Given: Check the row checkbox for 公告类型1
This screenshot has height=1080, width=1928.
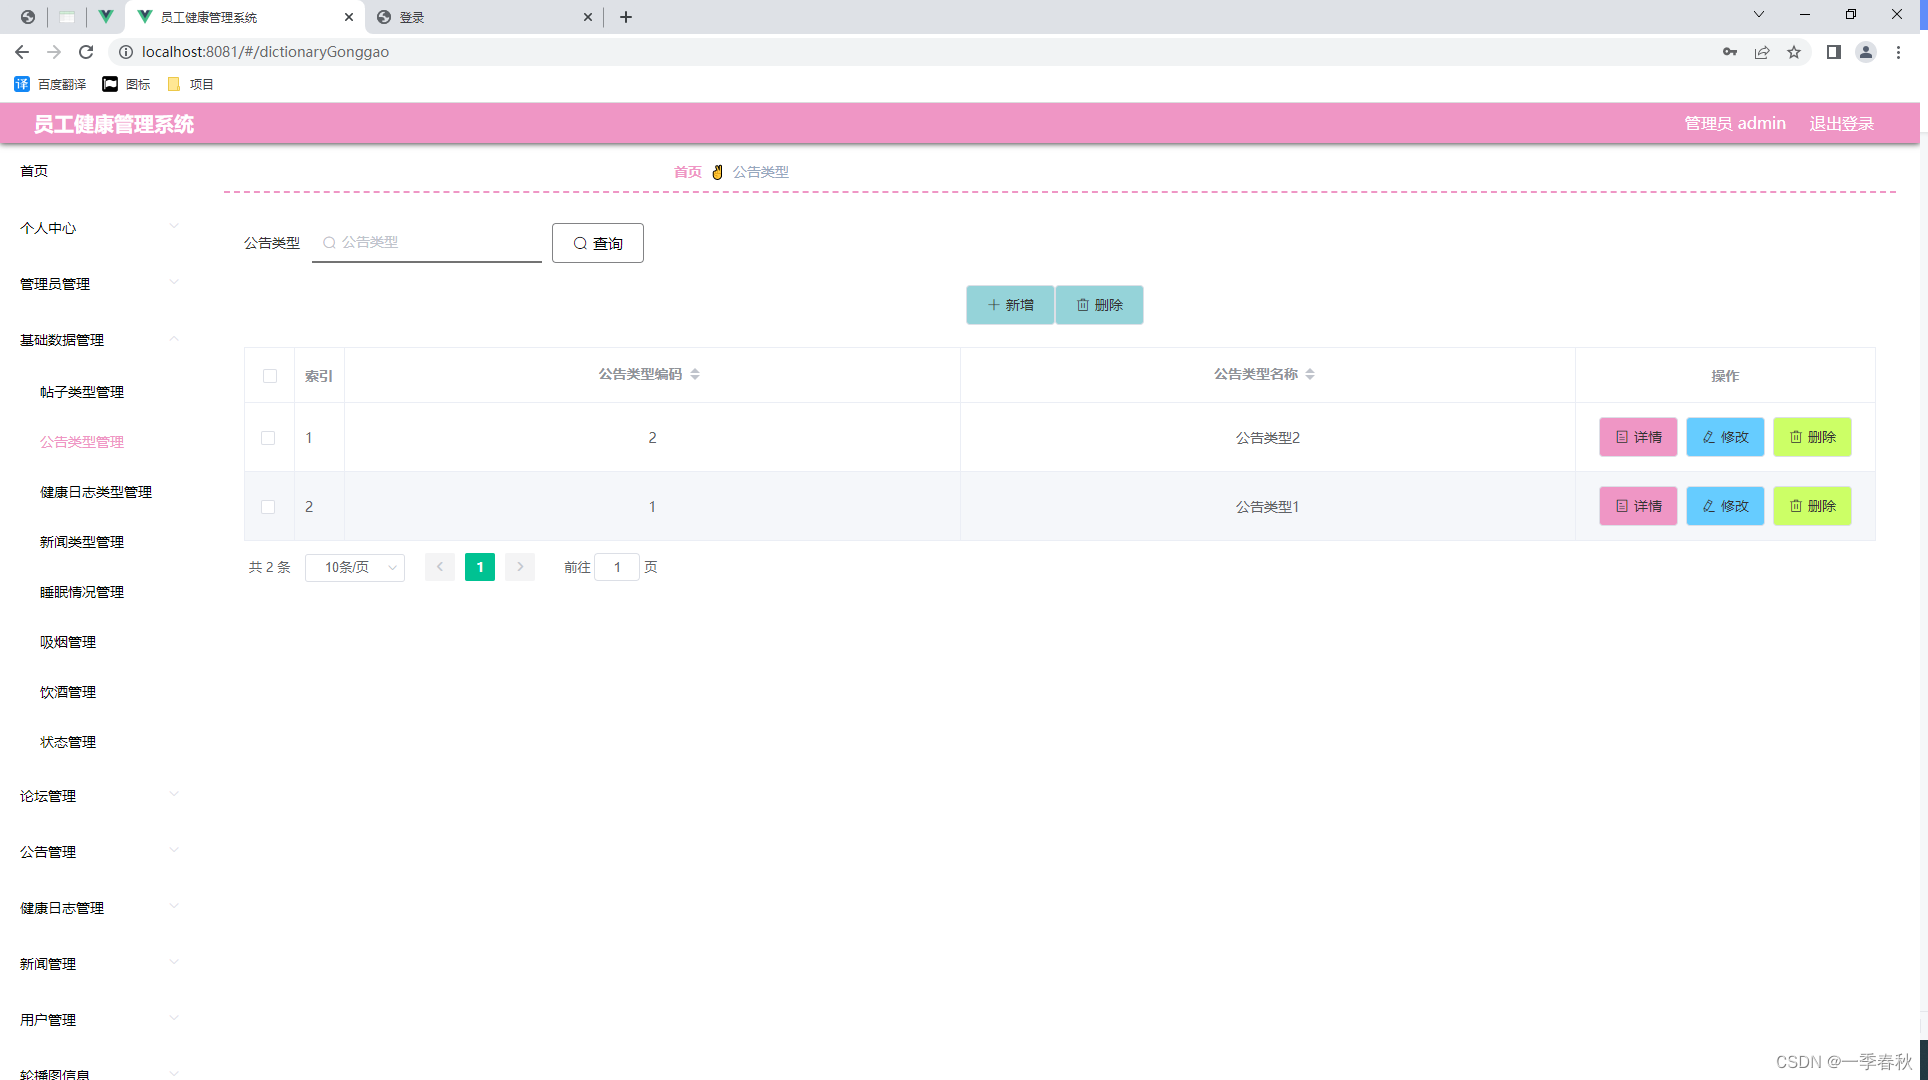Looking at the screenshot, I should [268, 507].
